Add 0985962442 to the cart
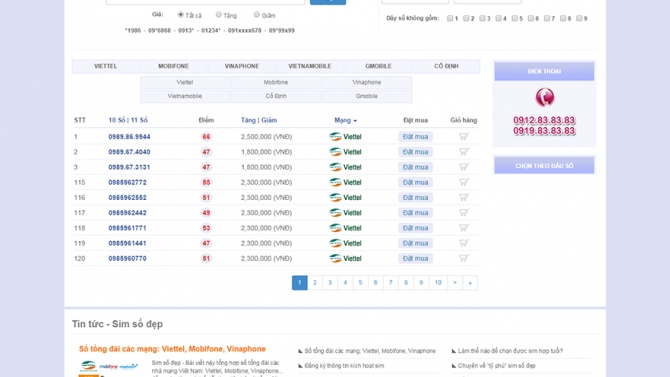The height and width of the screenshot is (377, 670). 464,212
